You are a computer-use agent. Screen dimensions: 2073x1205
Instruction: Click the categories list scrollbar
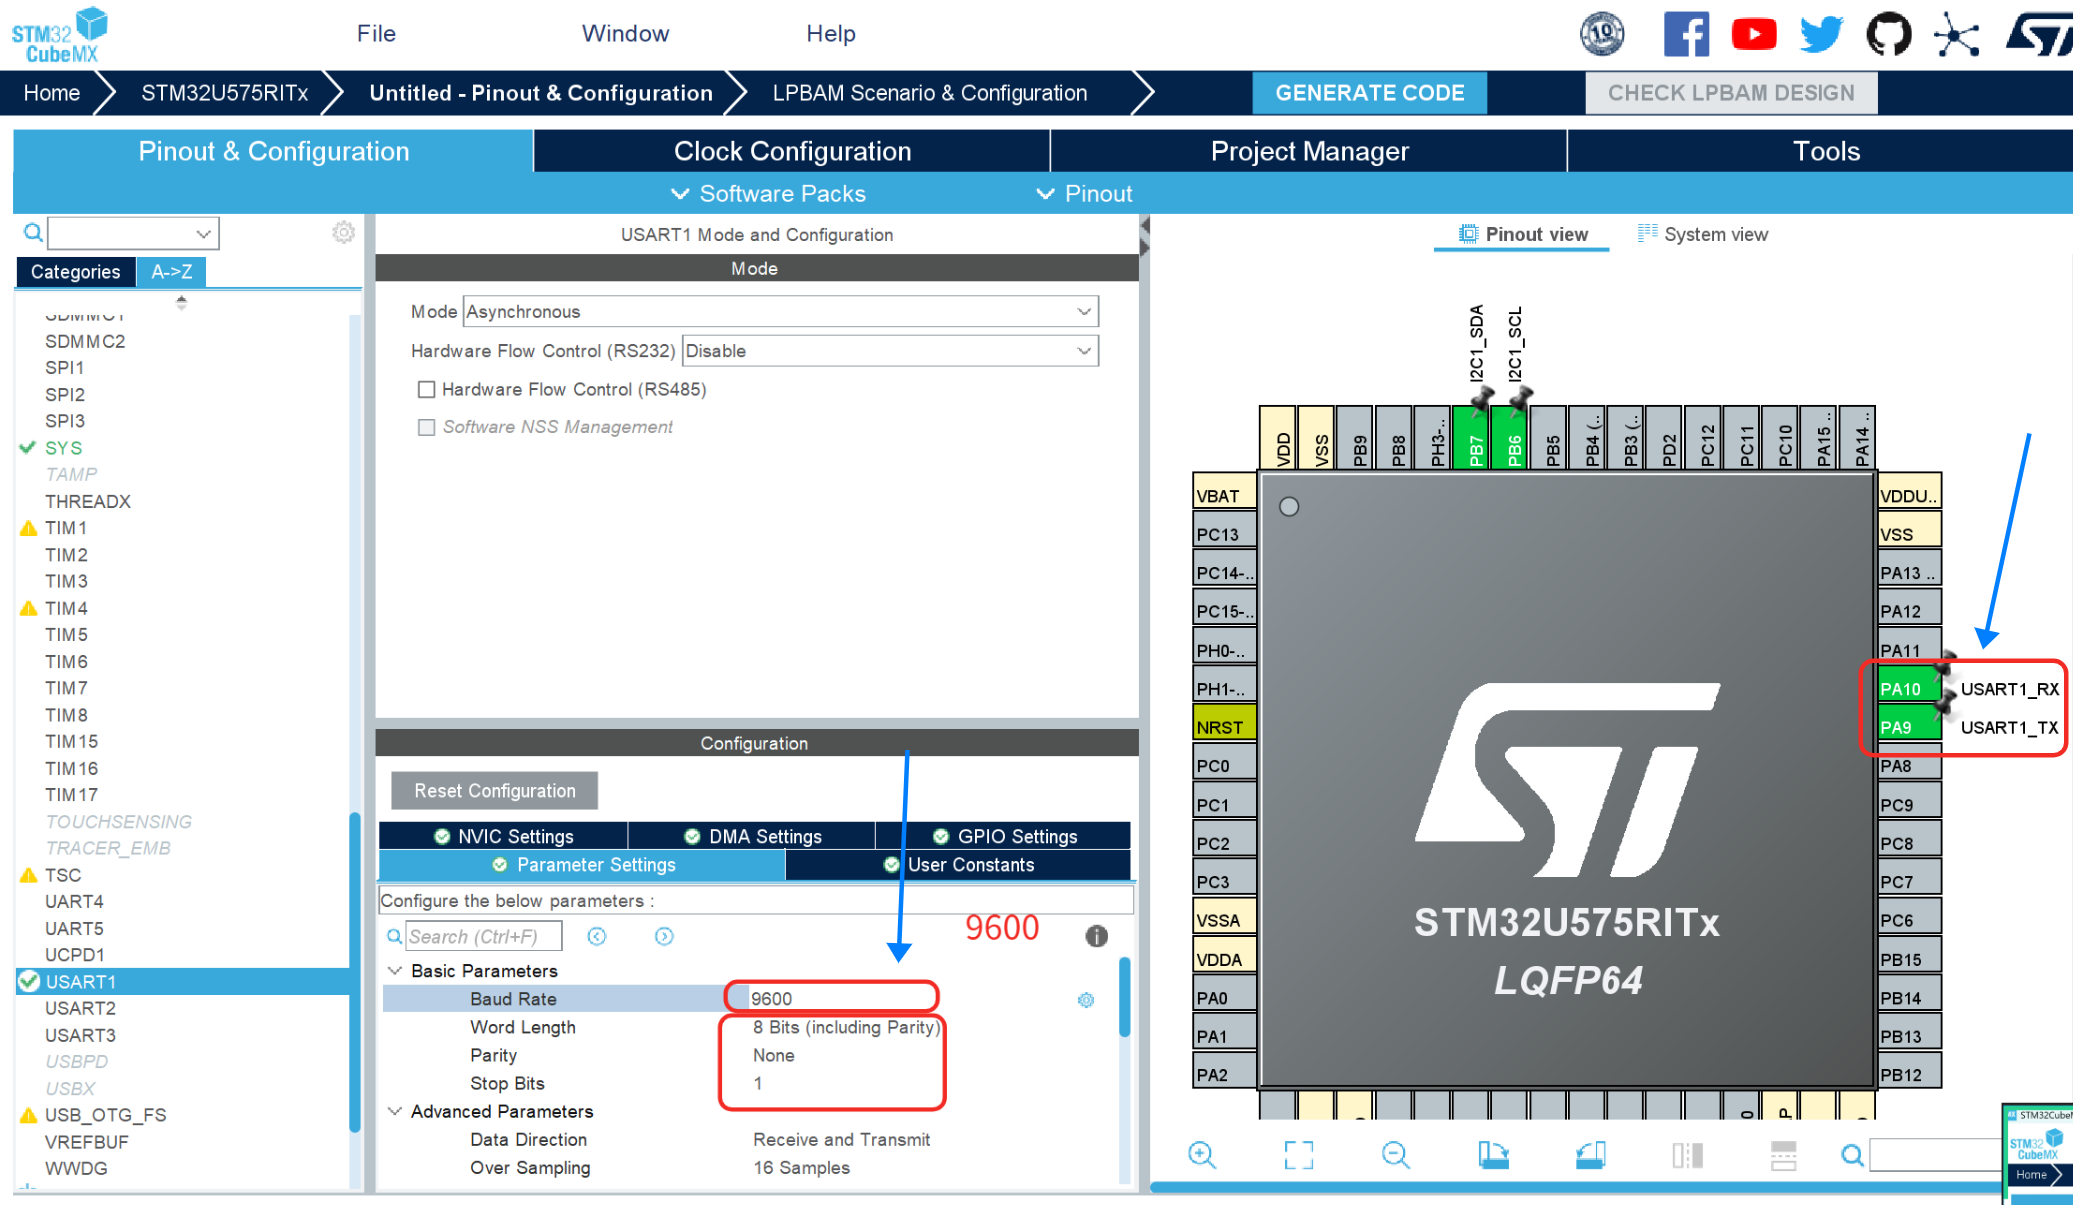pos(354,972)
